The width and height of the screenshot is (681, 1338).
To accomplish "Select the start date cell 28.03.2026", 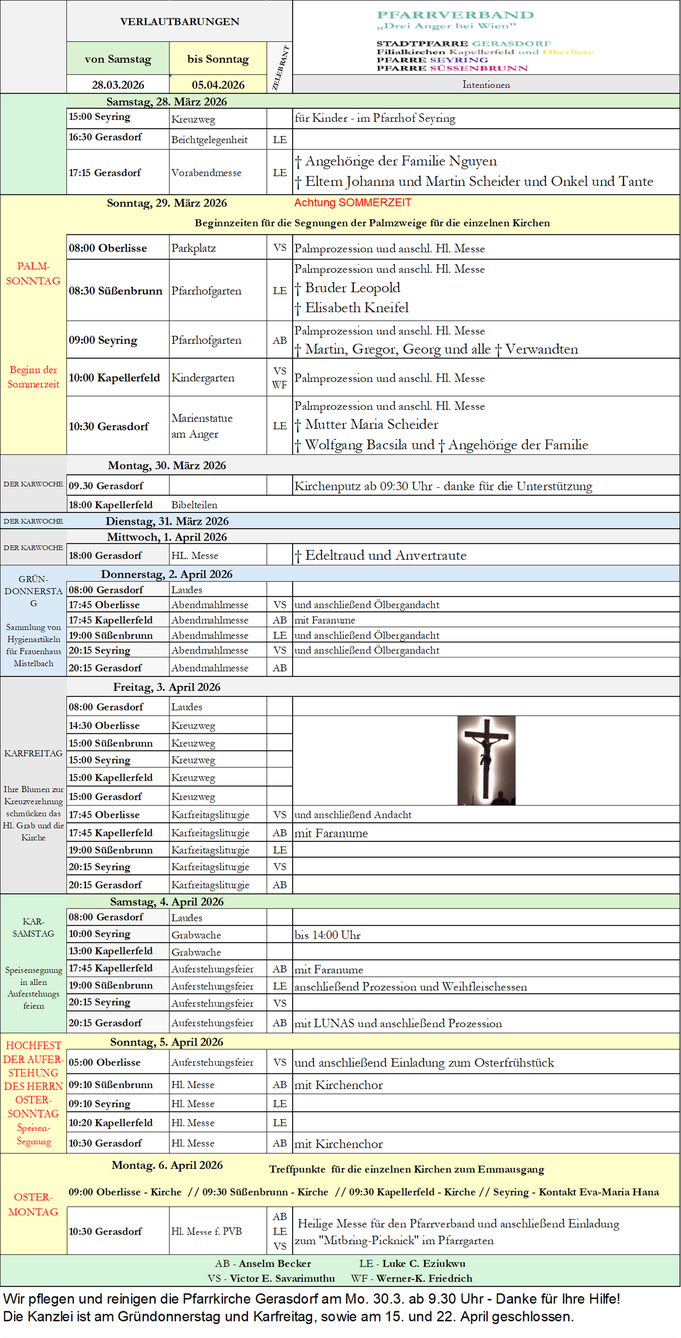I will (118, 85).
